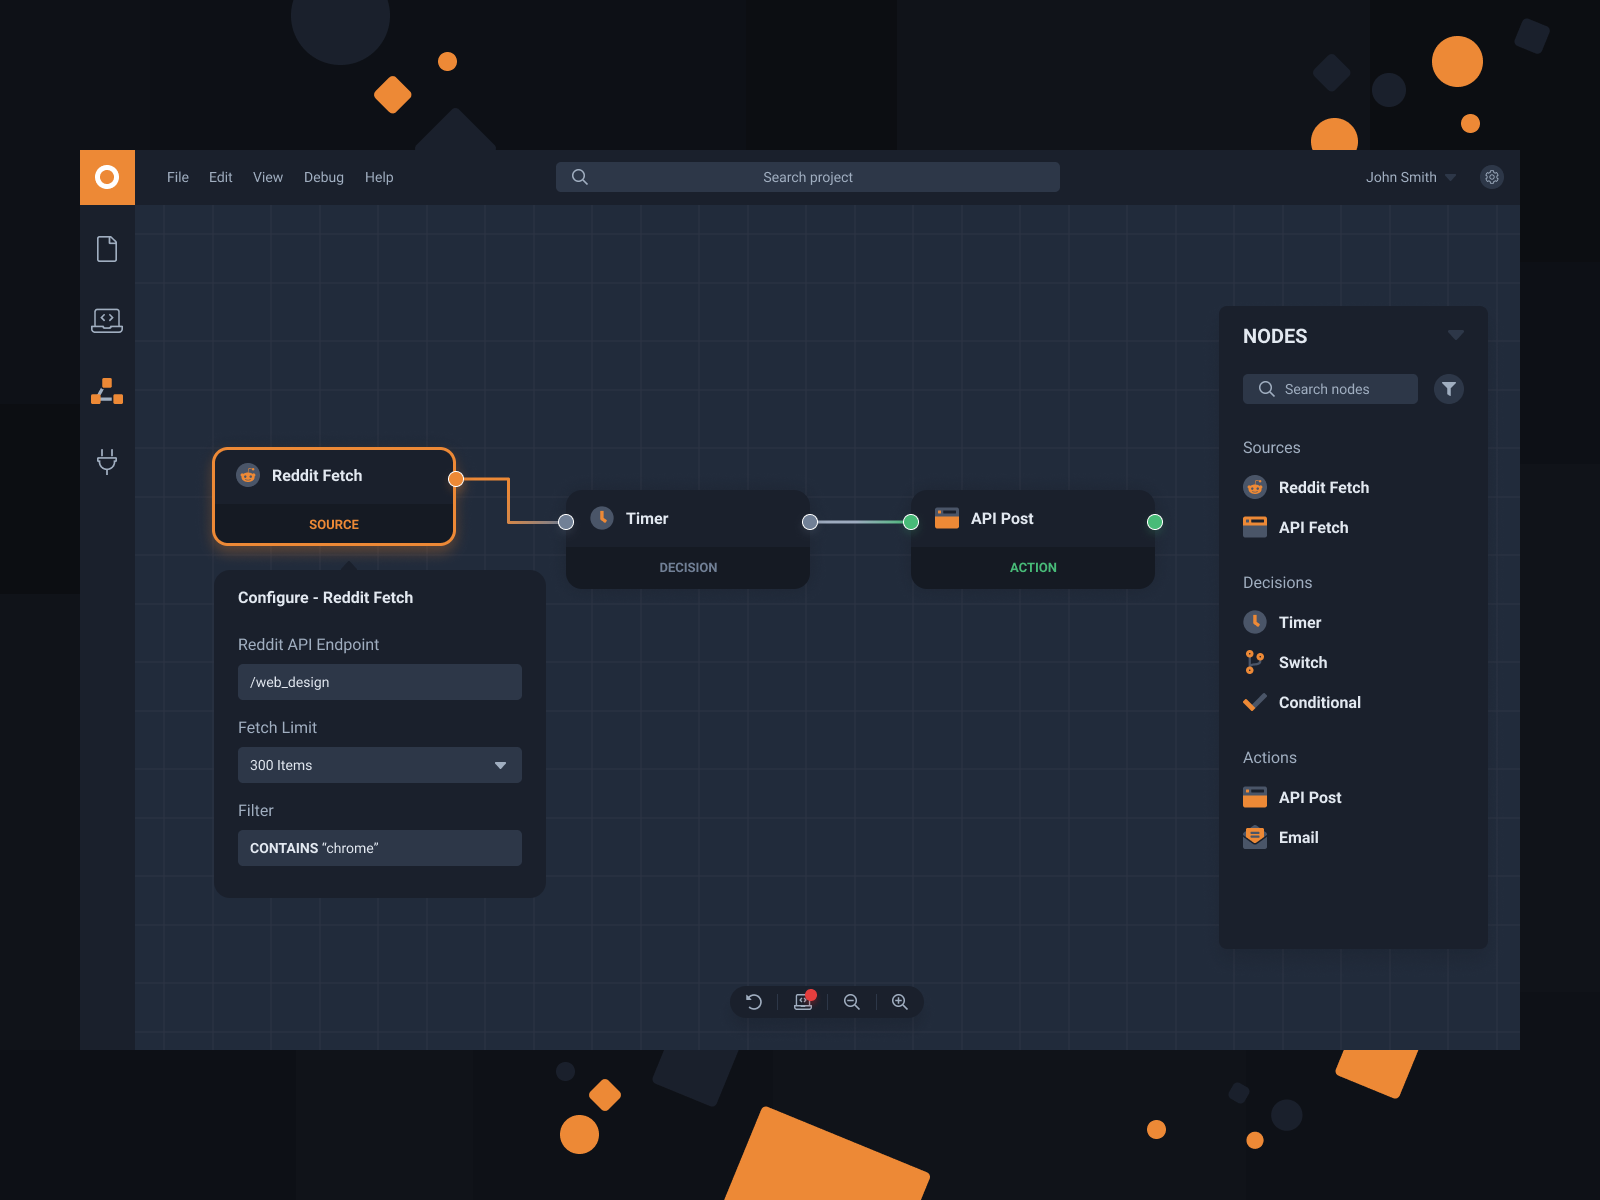Open the Help menu
Viewport: 1600px width, 1200px height.
379,177
